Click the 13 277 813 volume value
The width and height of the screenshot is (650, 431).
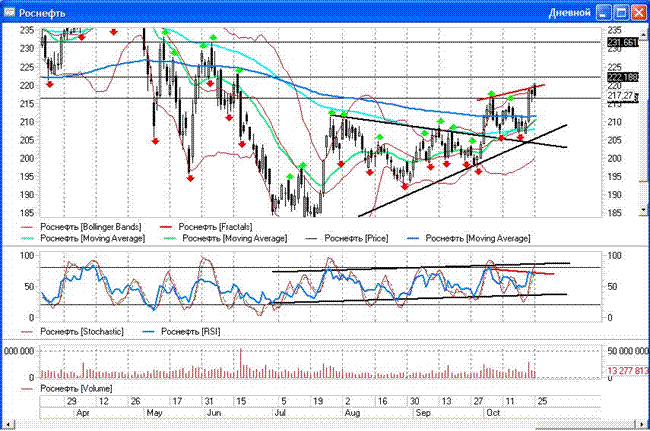[x=628, y=370]
